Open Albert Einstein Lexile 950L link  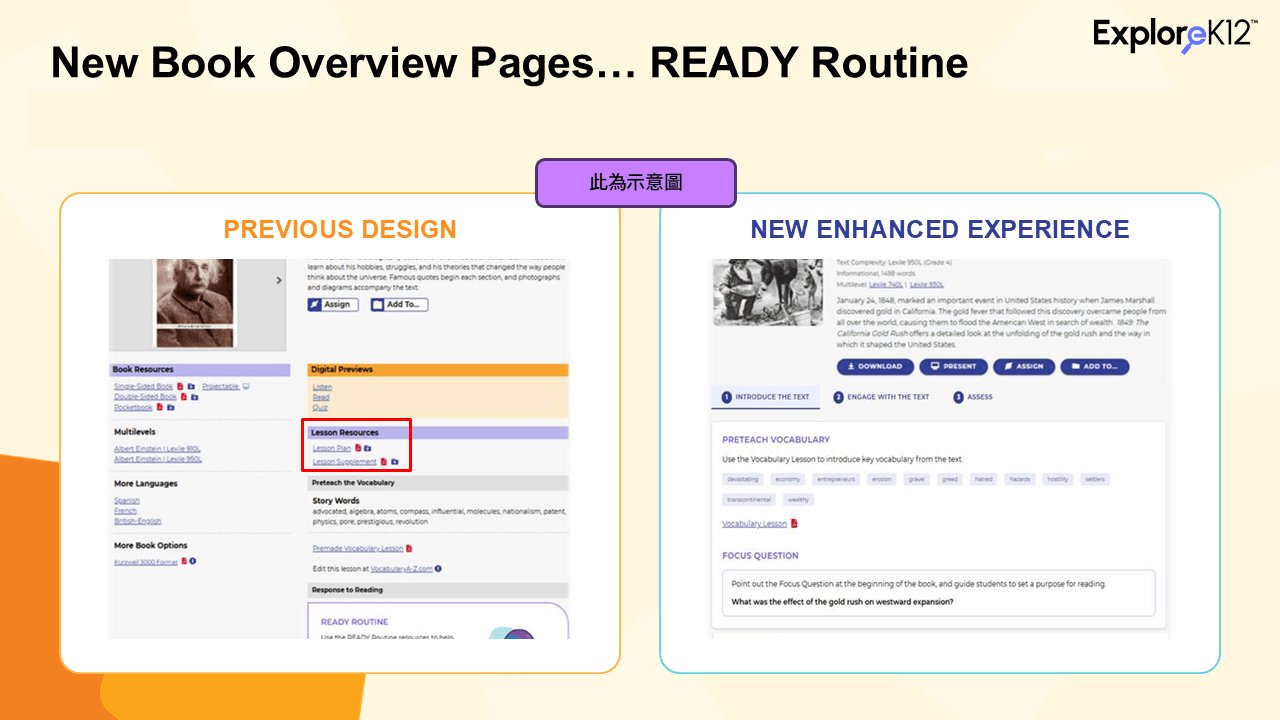(158, 459)
